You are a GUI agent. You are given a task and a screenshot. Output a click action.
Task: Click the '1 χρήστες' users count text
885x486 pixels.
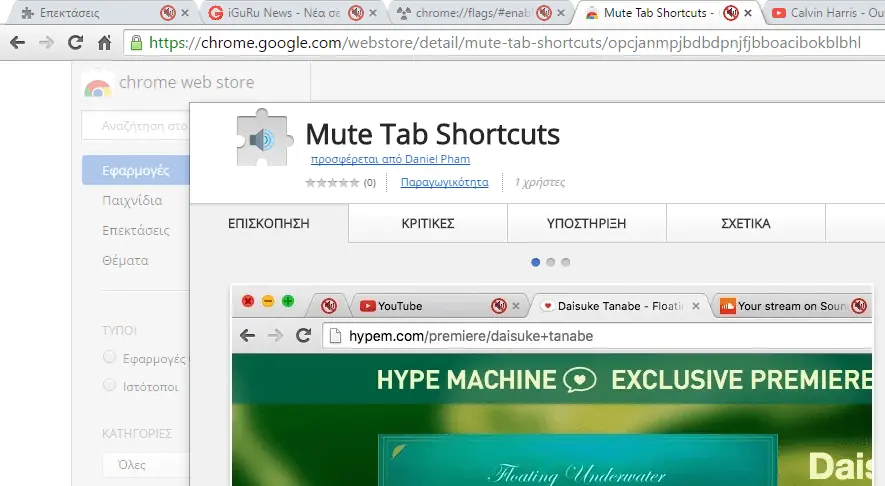coord(540,182)
